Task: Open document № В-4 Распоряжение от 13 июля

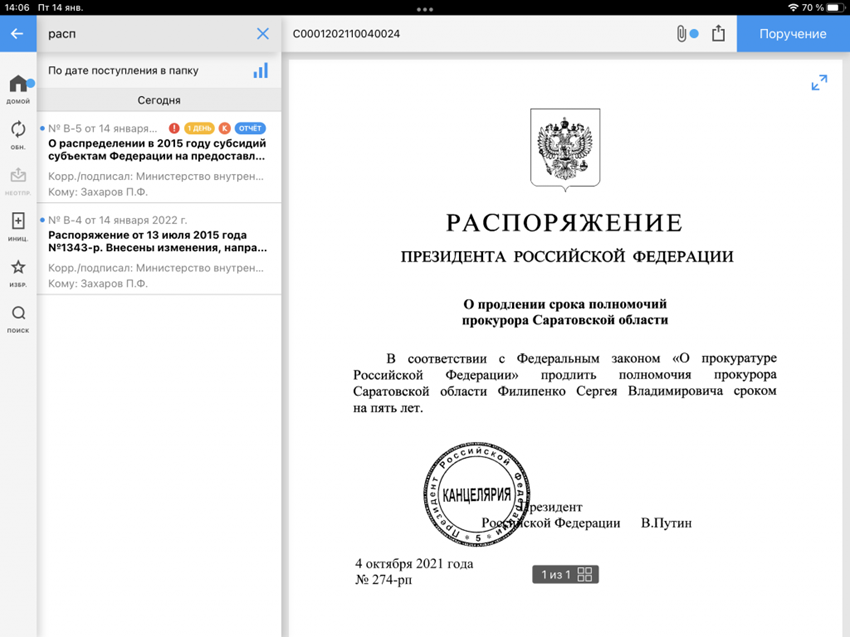Action: pyautogui.click(x=159, y=249)
